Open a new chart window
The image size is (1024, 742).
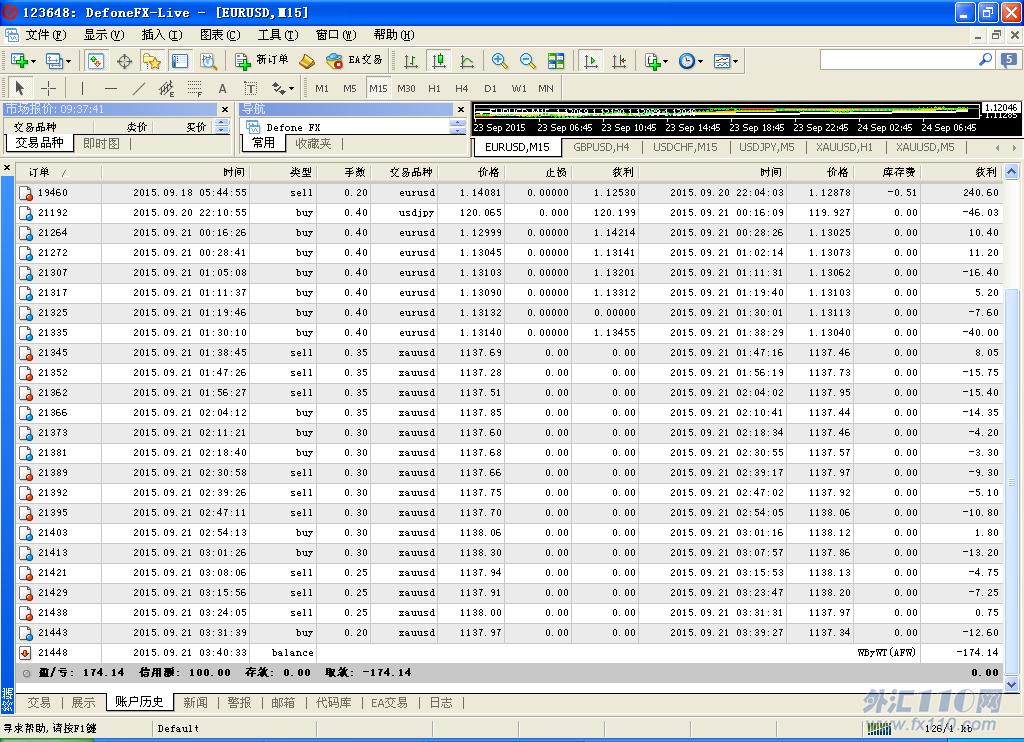coord(19,61)
